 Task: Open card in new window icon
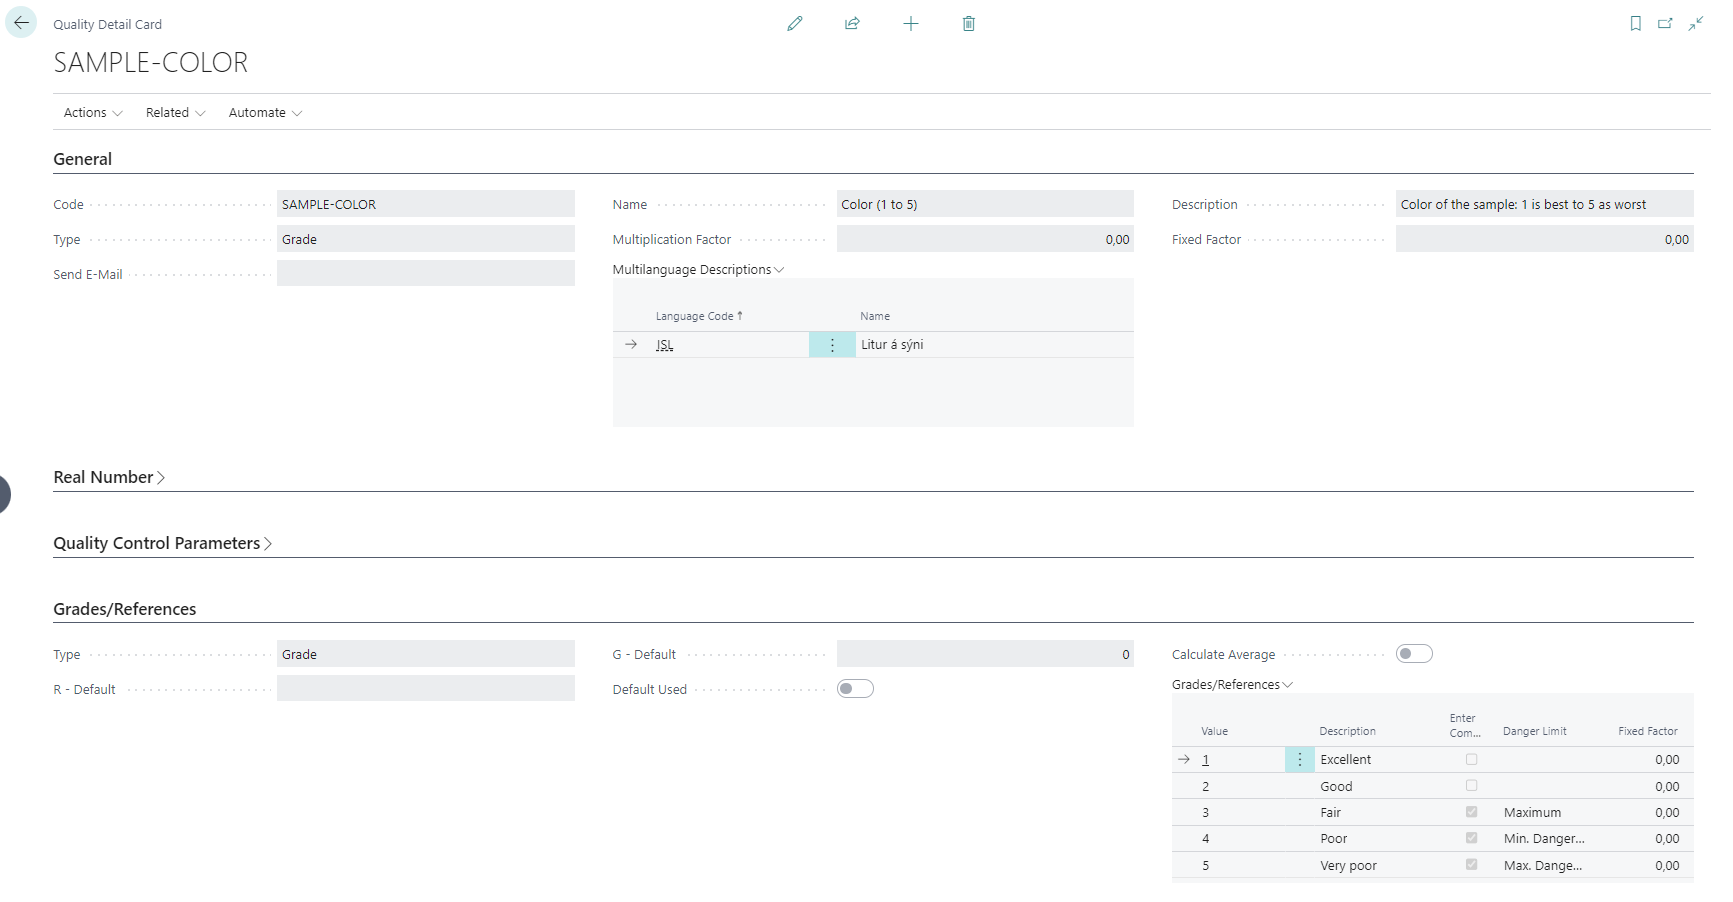[1665, 24]
